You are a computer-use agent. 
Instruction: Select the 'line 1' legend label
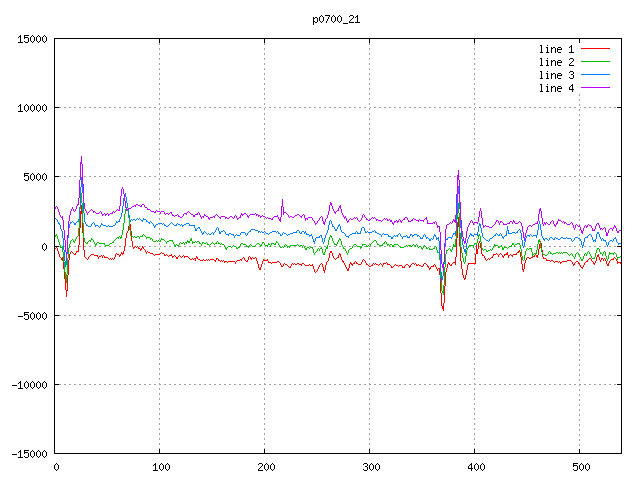pyautogui.click(x=557, y=48)
